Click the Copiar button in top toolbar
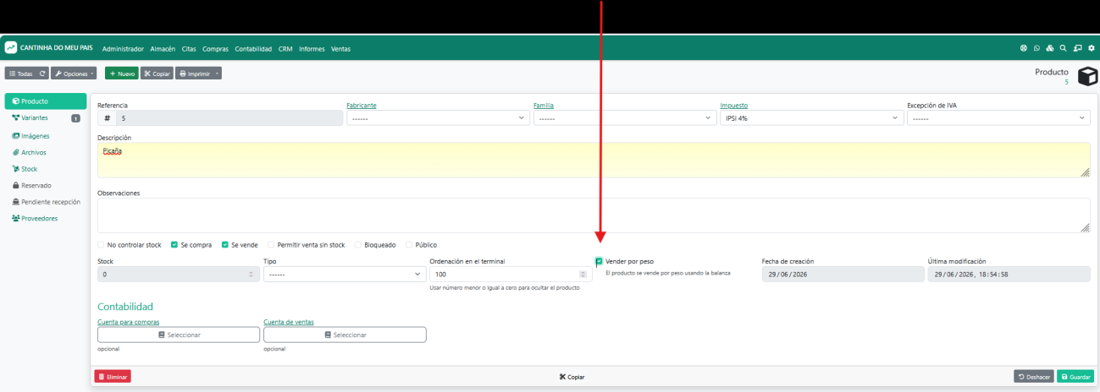Image resolution: width=1100 pixels, height=392 pixels. (156, 73)
